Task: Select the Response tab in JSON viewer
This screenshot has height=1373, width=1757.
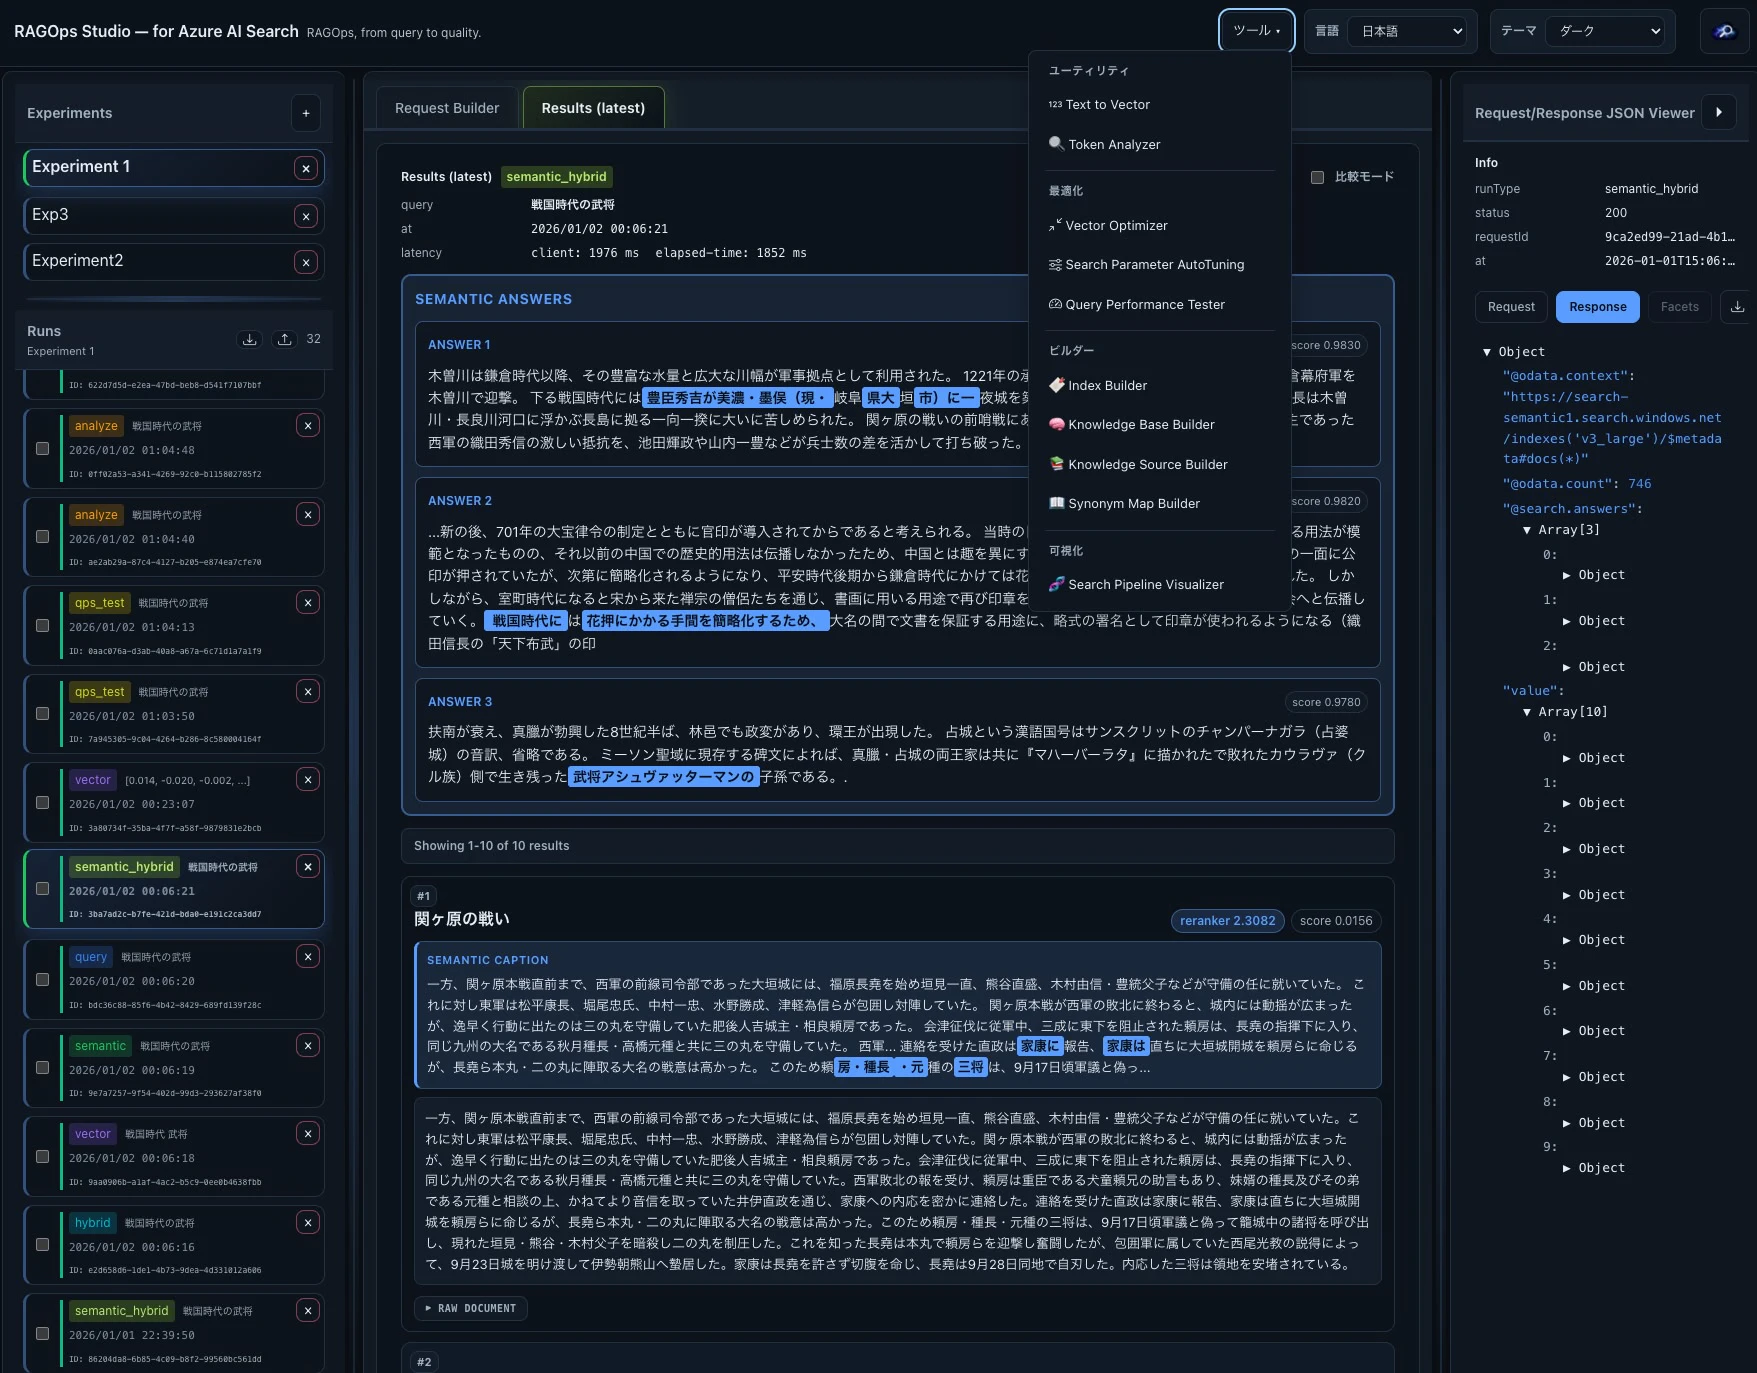Action: click(1598, 307)
